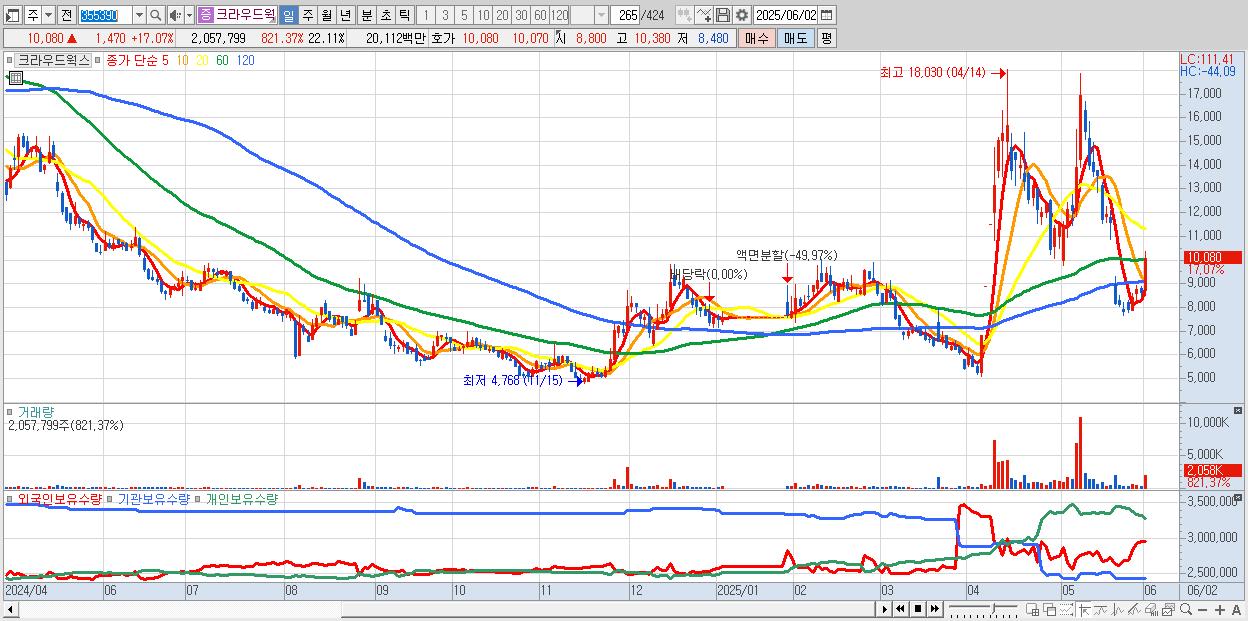Screen dimensions: 1248x621
Task: Select the 월 monthly period button
Action: tap(326, 15)
